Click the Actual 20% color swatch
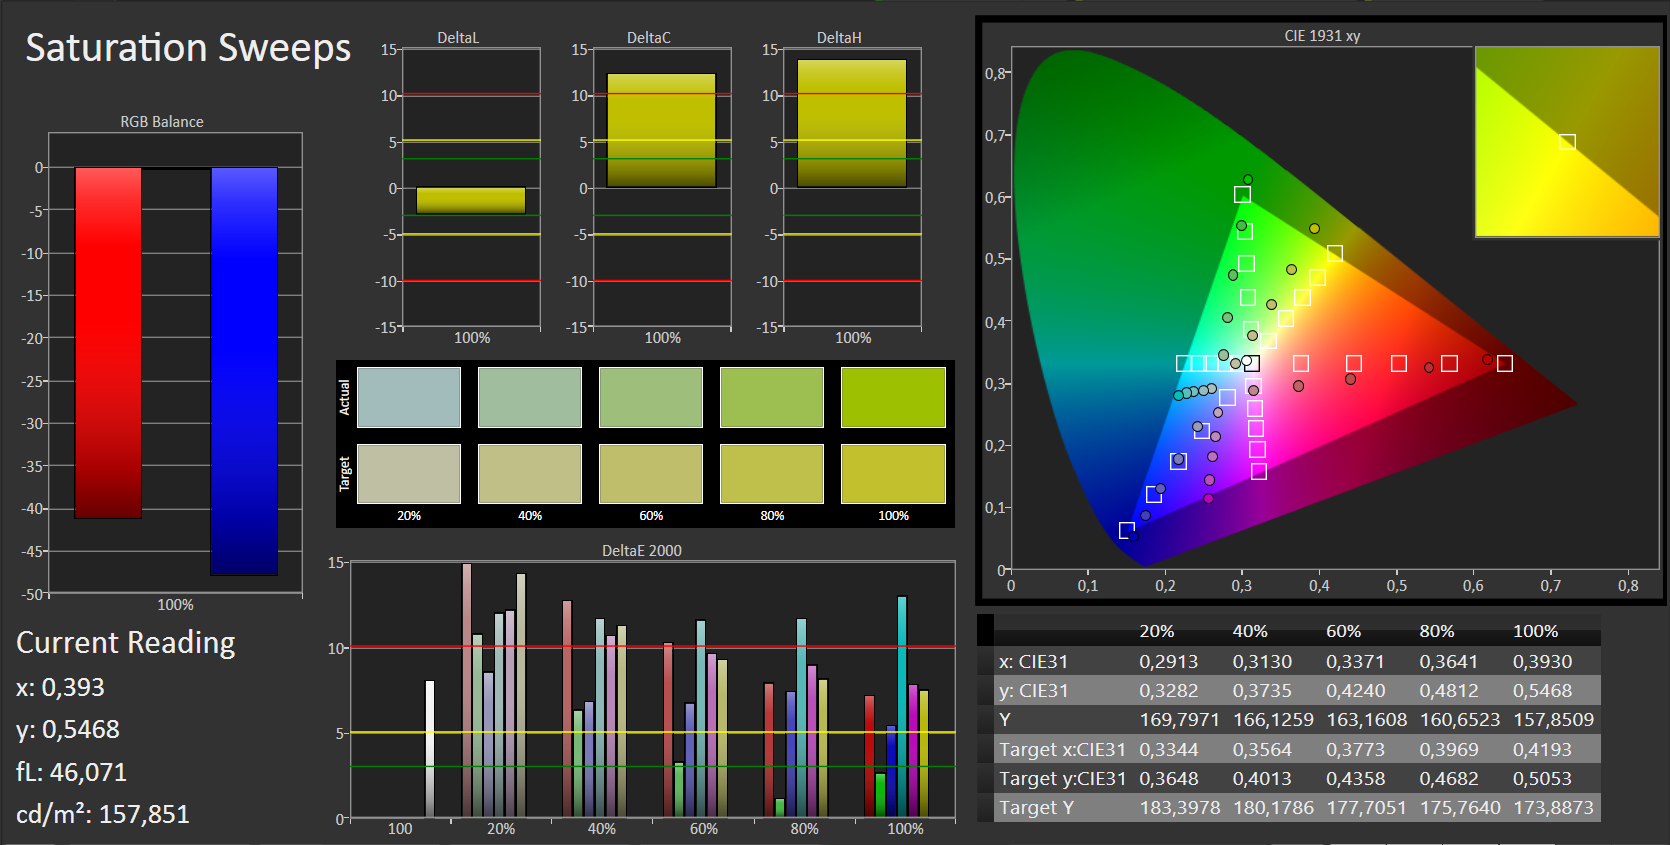Screen dimensions: 1670x845 point(408,397)
